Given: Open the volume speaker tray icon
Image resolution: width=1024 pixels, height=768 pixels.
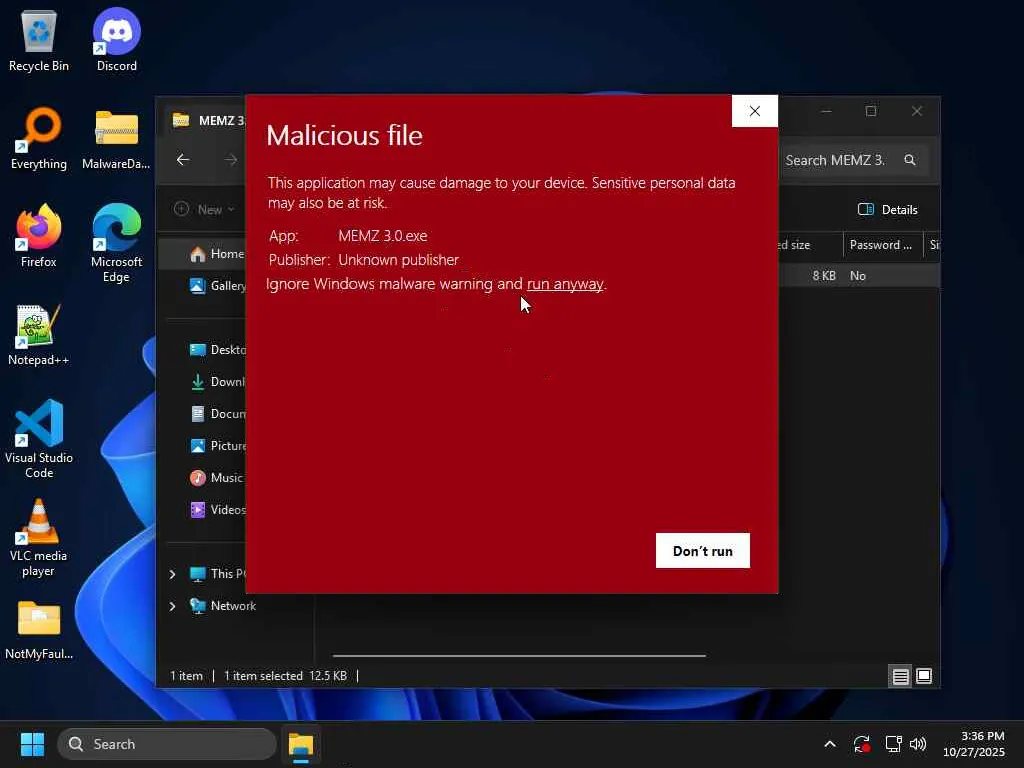Looking at the screenshot, I should click(x=918, y=744).
